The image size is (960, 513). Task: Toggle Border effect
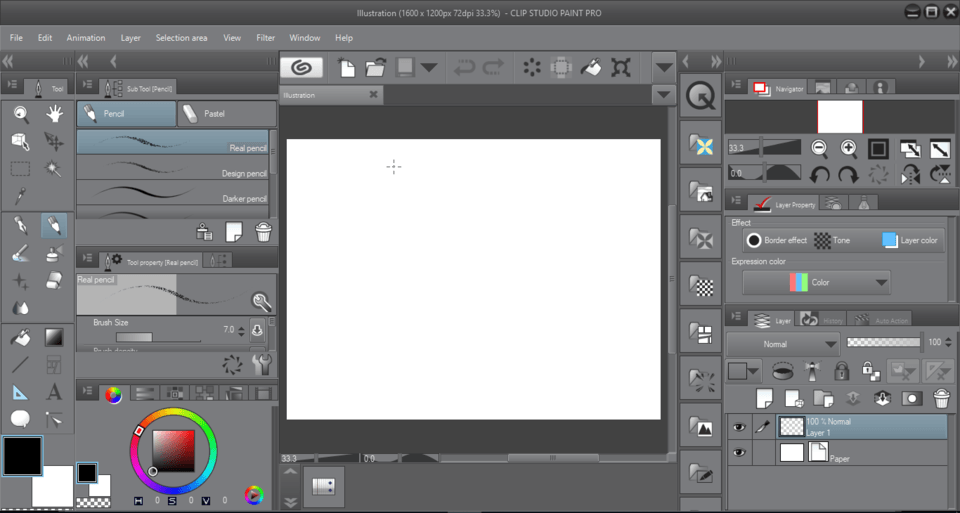tap(776, 241)
